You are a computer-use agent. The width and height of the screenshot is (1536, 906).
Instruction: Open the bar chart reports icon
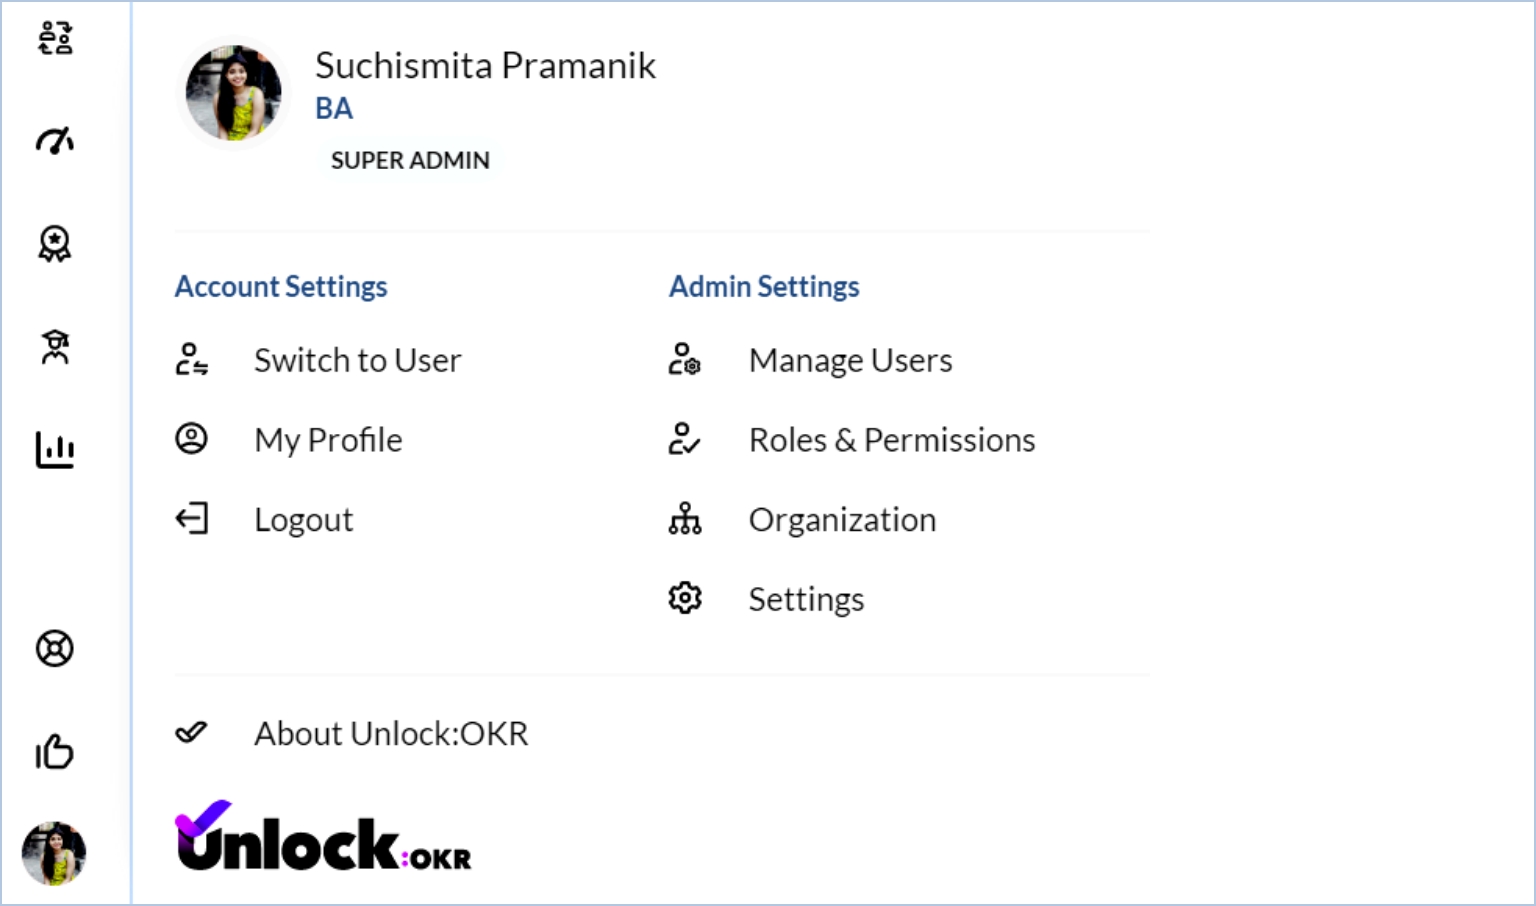point(55,450)
